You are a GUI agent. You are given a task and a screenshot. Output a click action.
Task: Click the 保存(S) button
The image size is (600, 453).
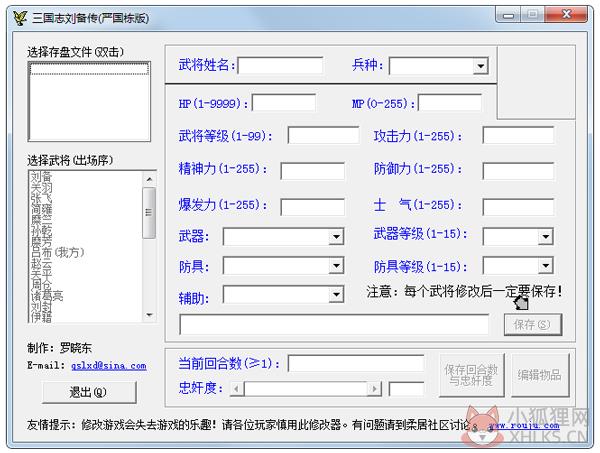click(533, 325)
